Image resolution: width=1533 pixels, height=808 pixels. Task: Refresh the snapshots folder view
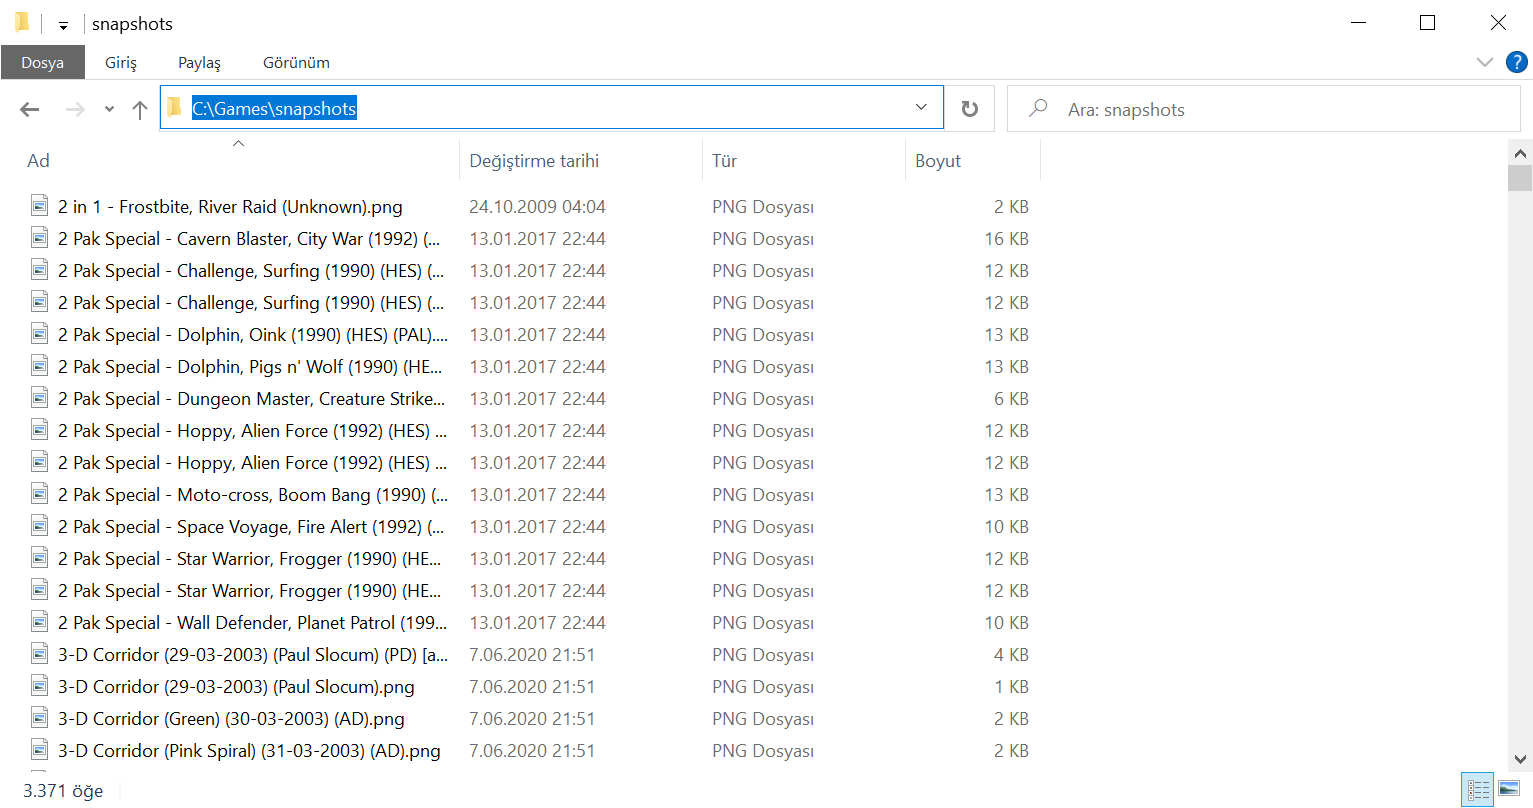point(969,109)
